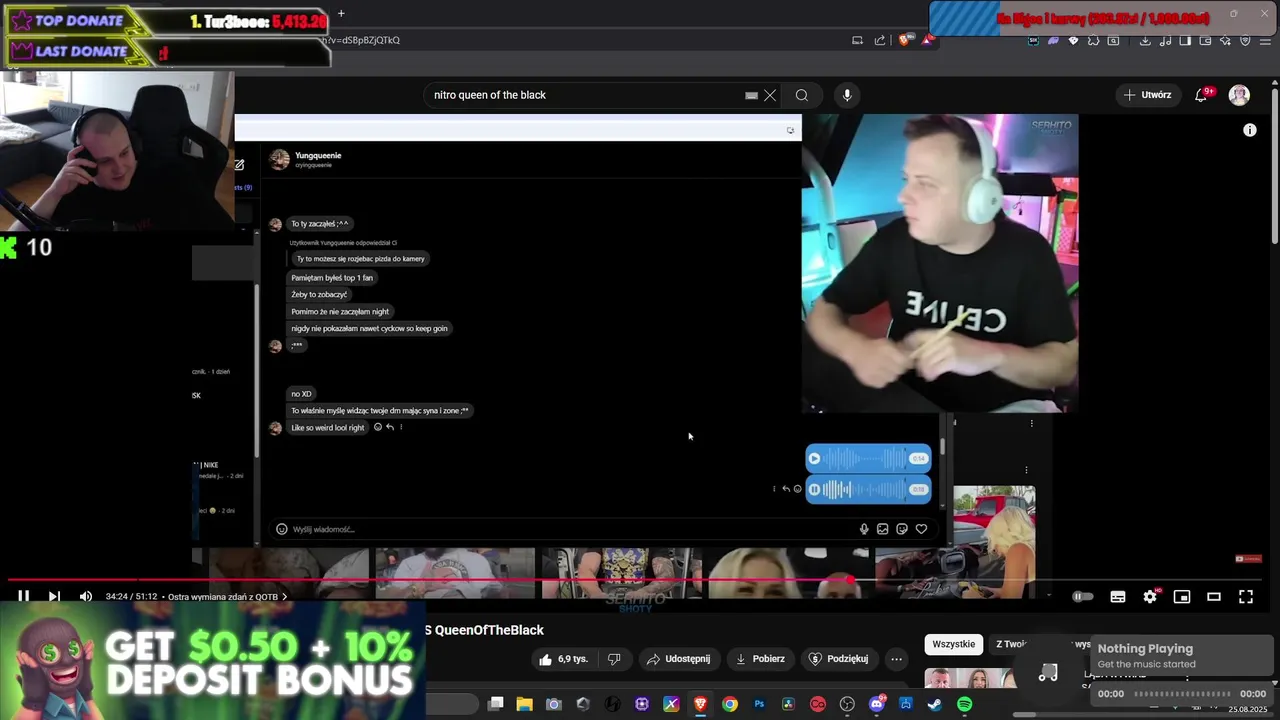Open the player settings gear
The width and height of the screenshot is (1280, 720).
click(1150, 597)
